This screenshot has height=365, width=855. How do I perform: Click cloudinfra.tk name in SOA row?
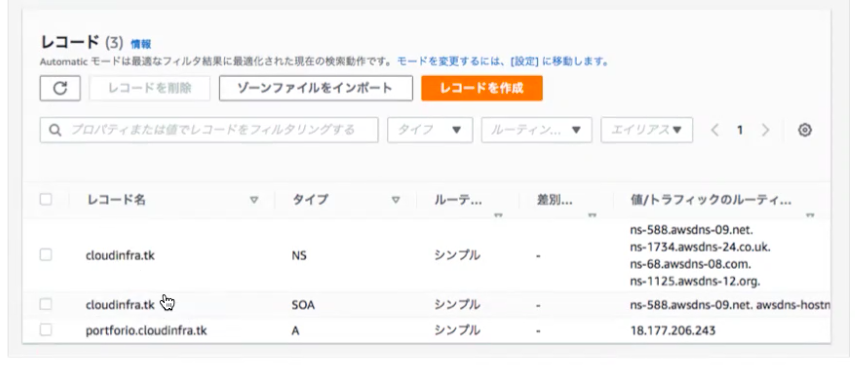point(120,305)
